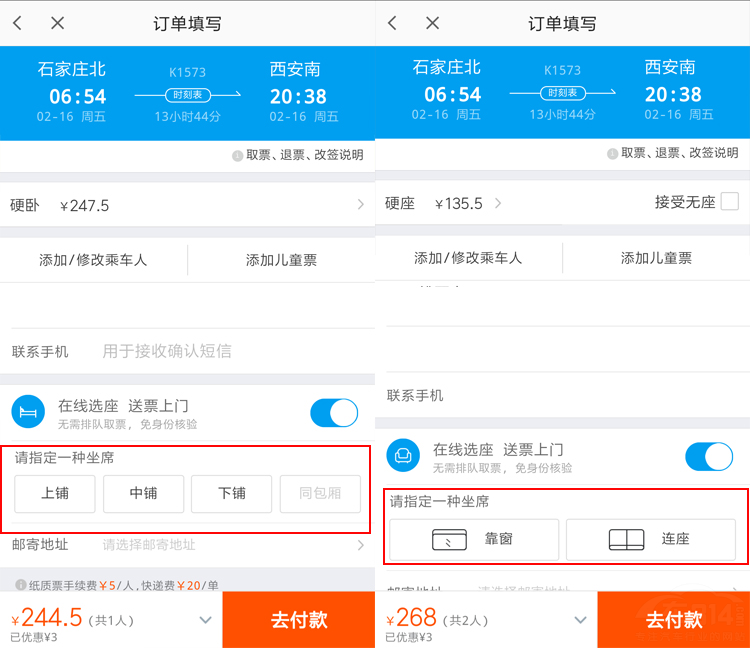Open 时刻表 timetable on the hard sleeper screen
The image size is (750, 648).
pyautogui.click(x=188, y=95)
